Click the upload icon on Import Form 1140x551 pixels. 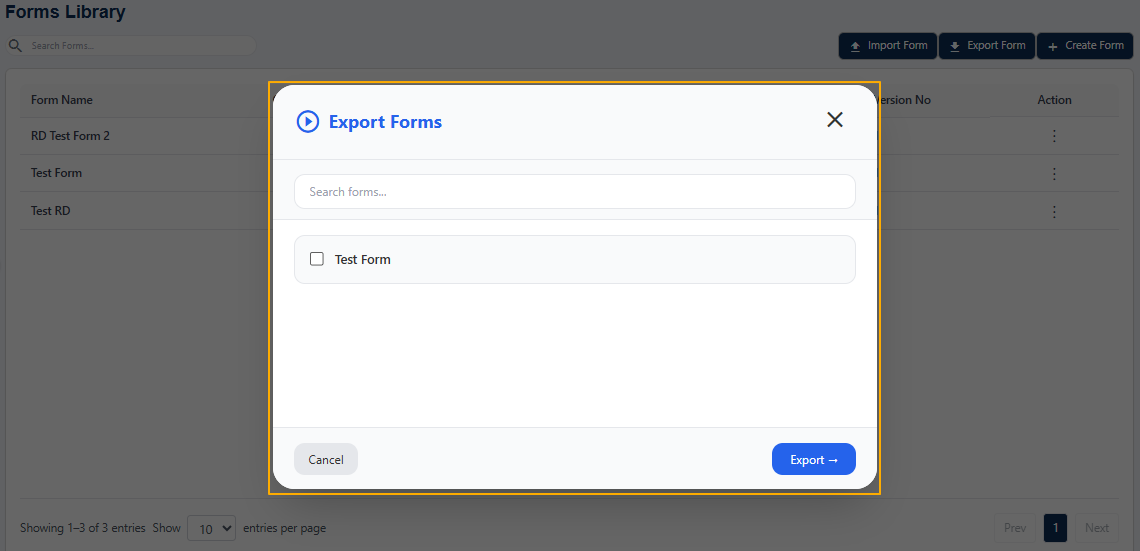tap(856, 46)
